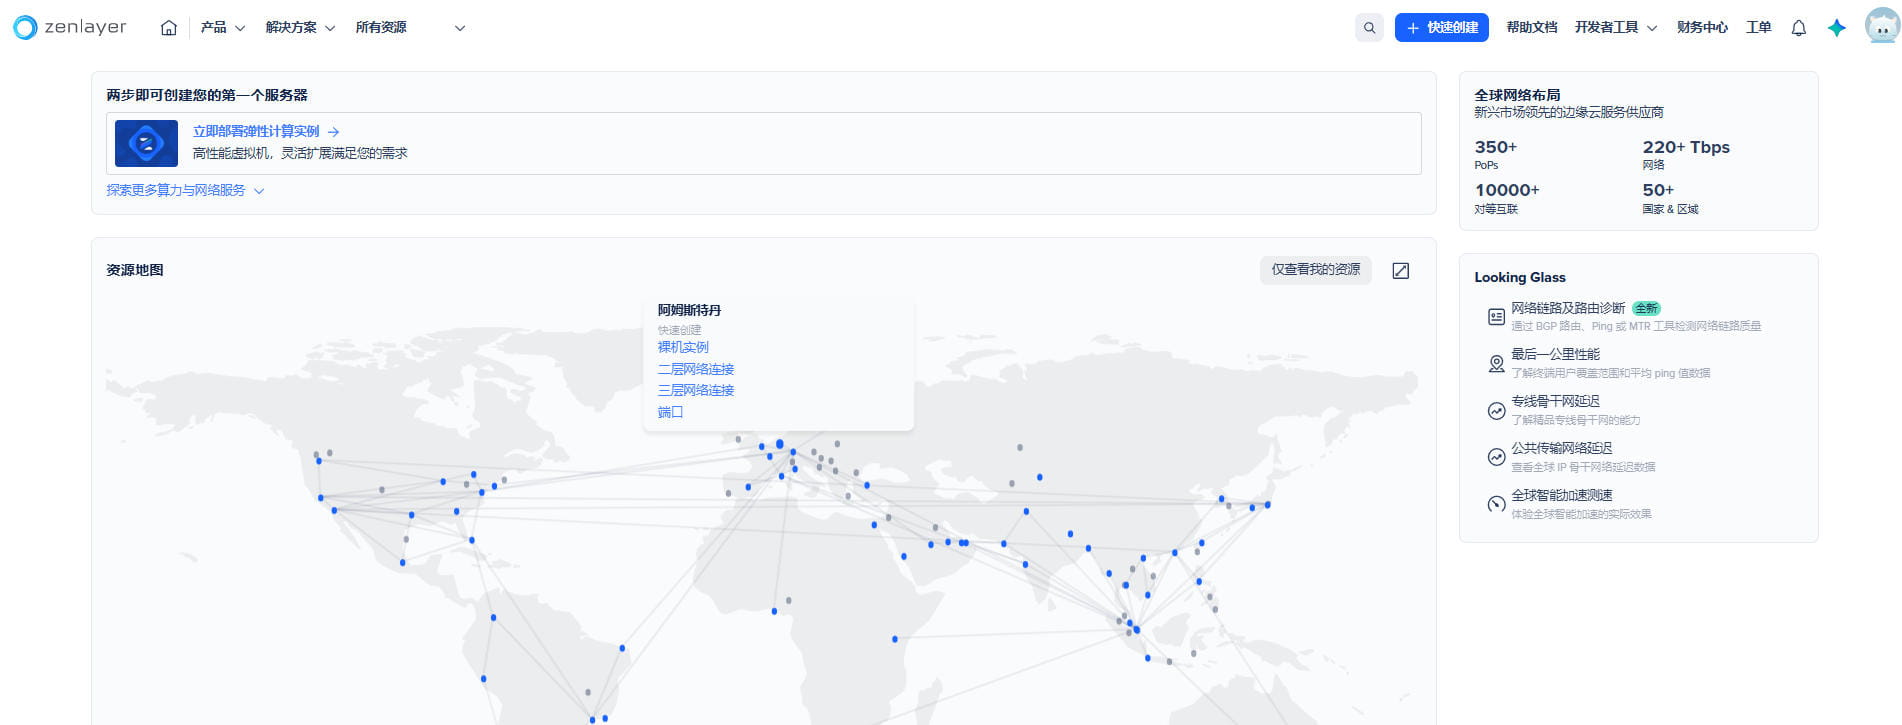Click the 350+ PoPs statistic
1902x725 pixels.
(x=1496, y=154)
